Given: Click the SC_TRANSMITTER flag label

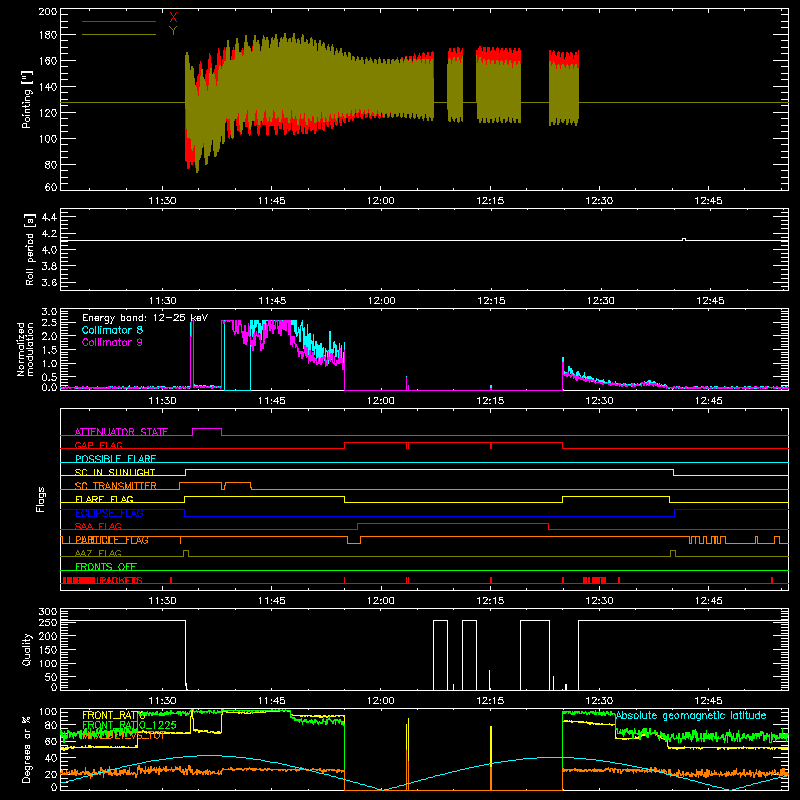Looking at the screenshot, I should click(115, 486).
